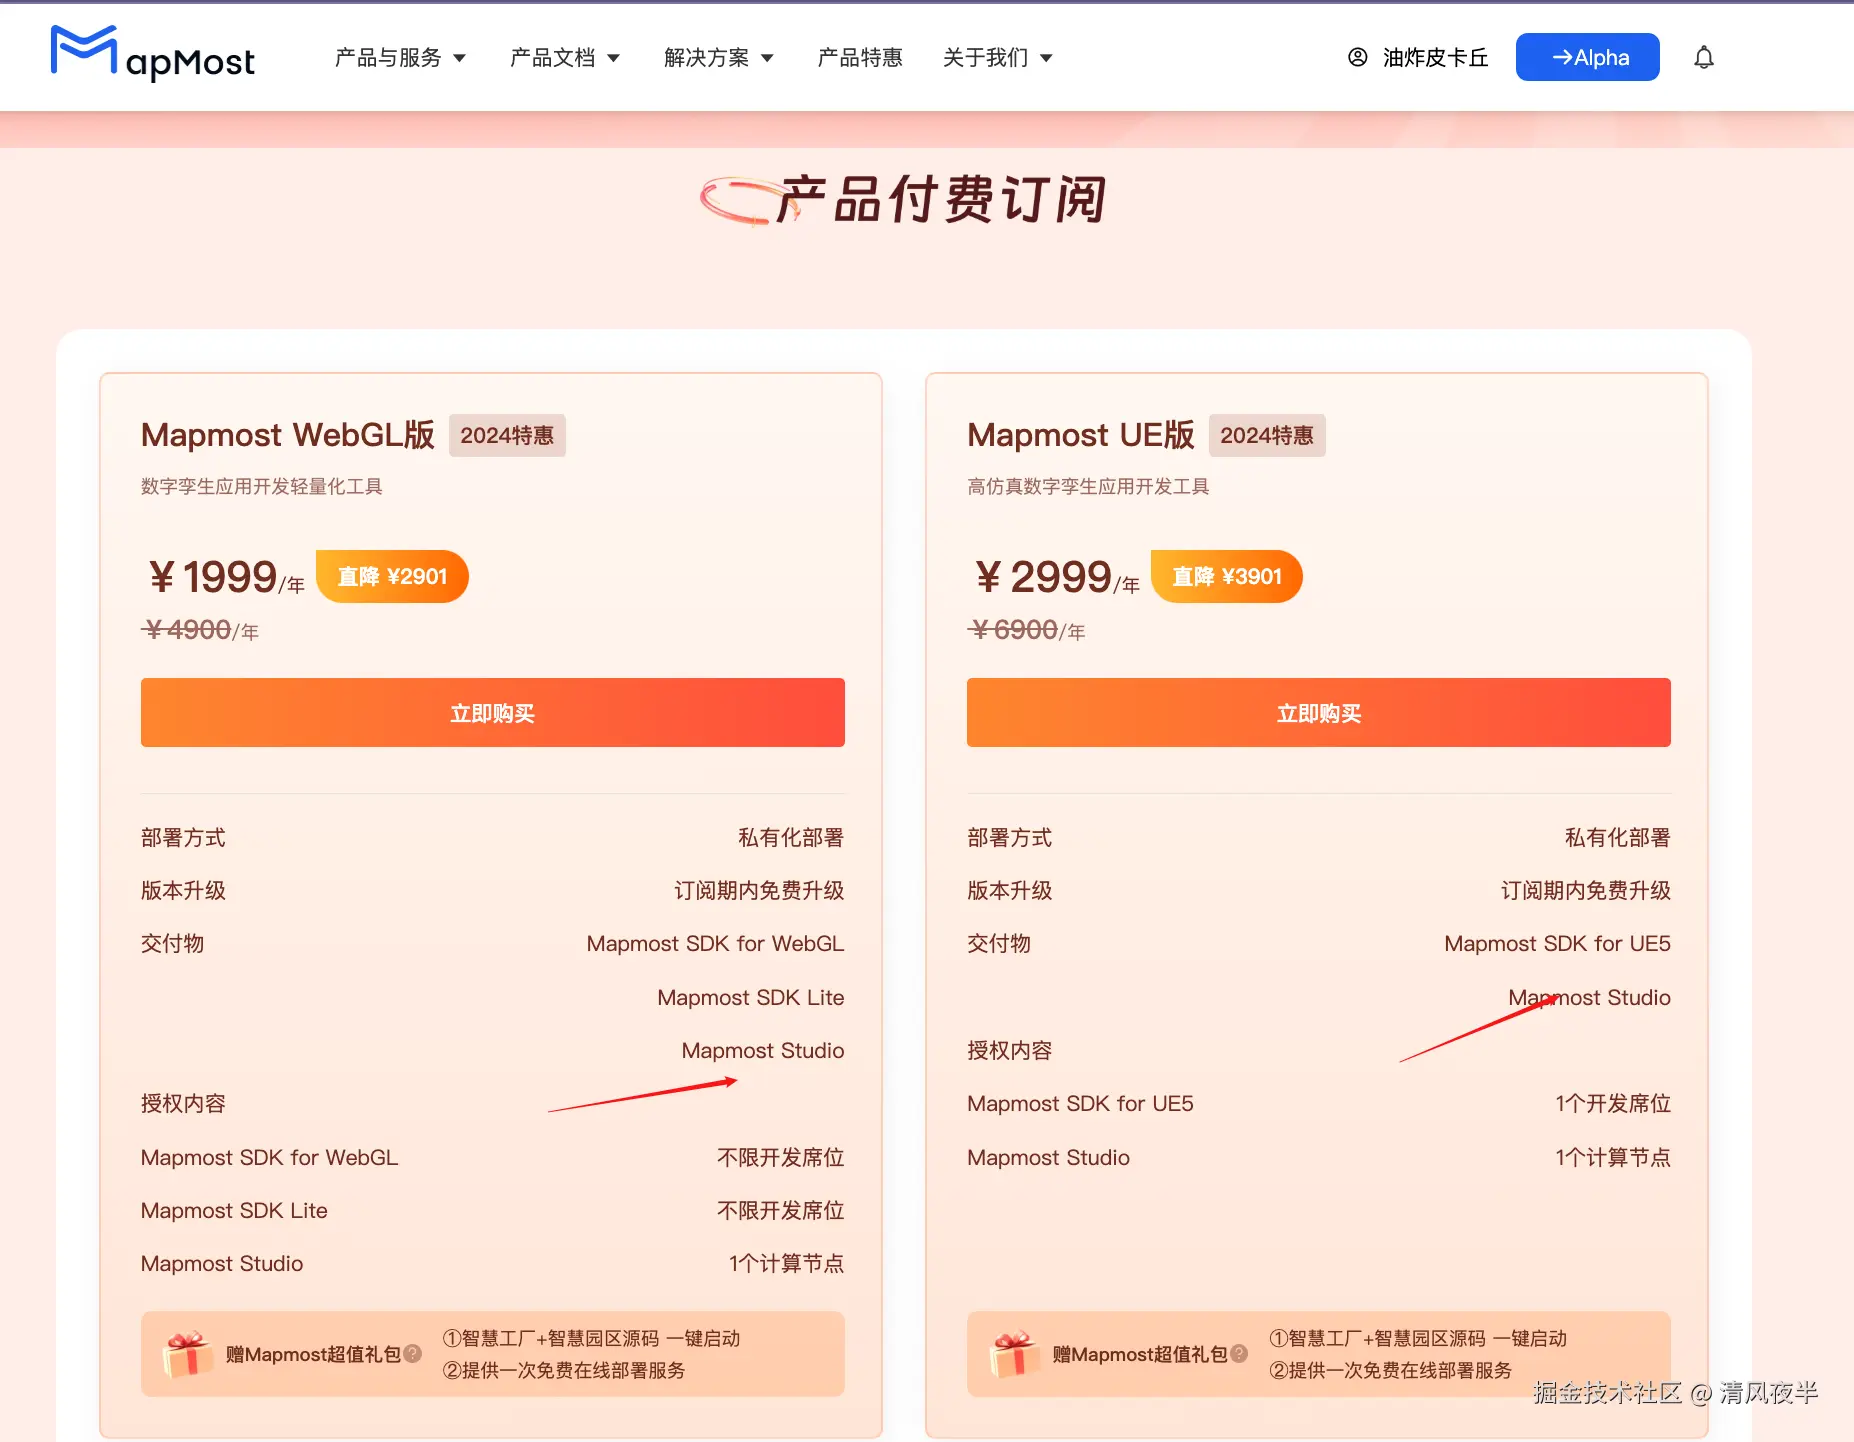Click the user avatar icon beside 油炸皮卡丘
This screenshot has width=1854, height=1442.
point(1358,57)
